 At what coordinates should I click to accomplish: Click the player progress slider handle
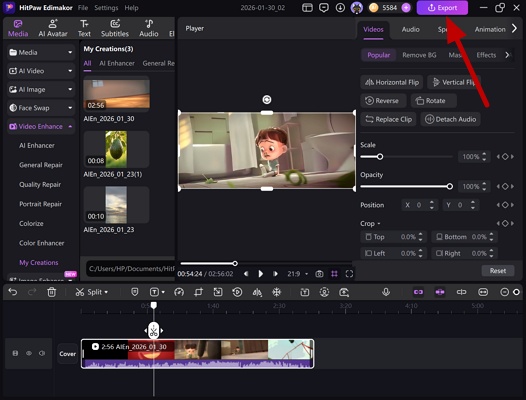(235, 263)
